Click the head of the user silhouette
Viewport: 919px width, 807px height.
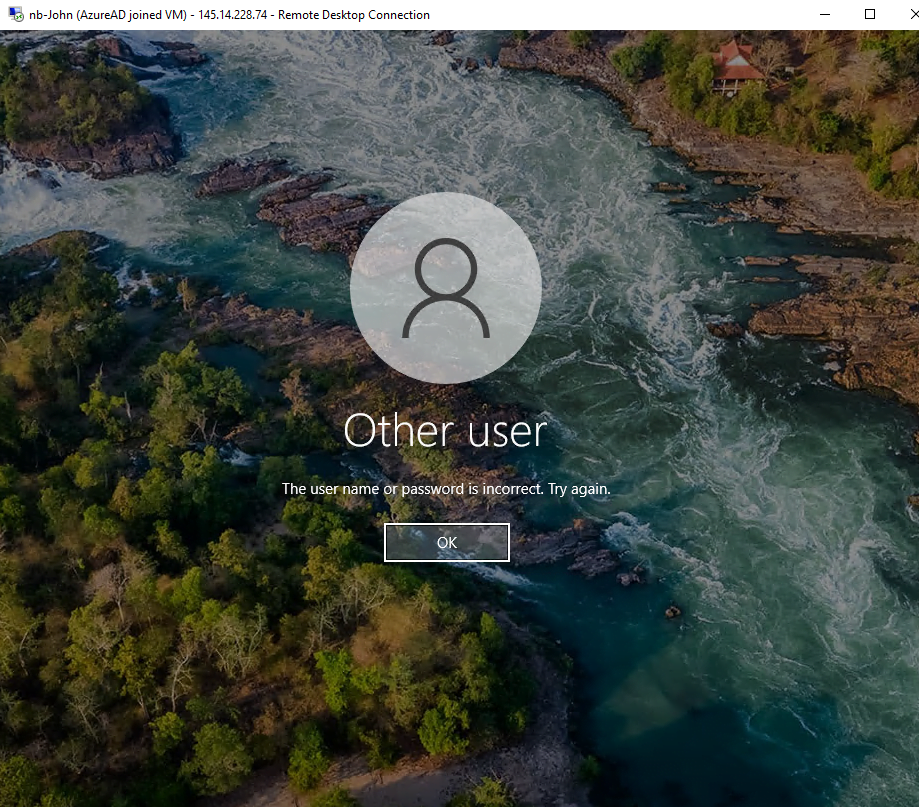click(x=445, y=268)
